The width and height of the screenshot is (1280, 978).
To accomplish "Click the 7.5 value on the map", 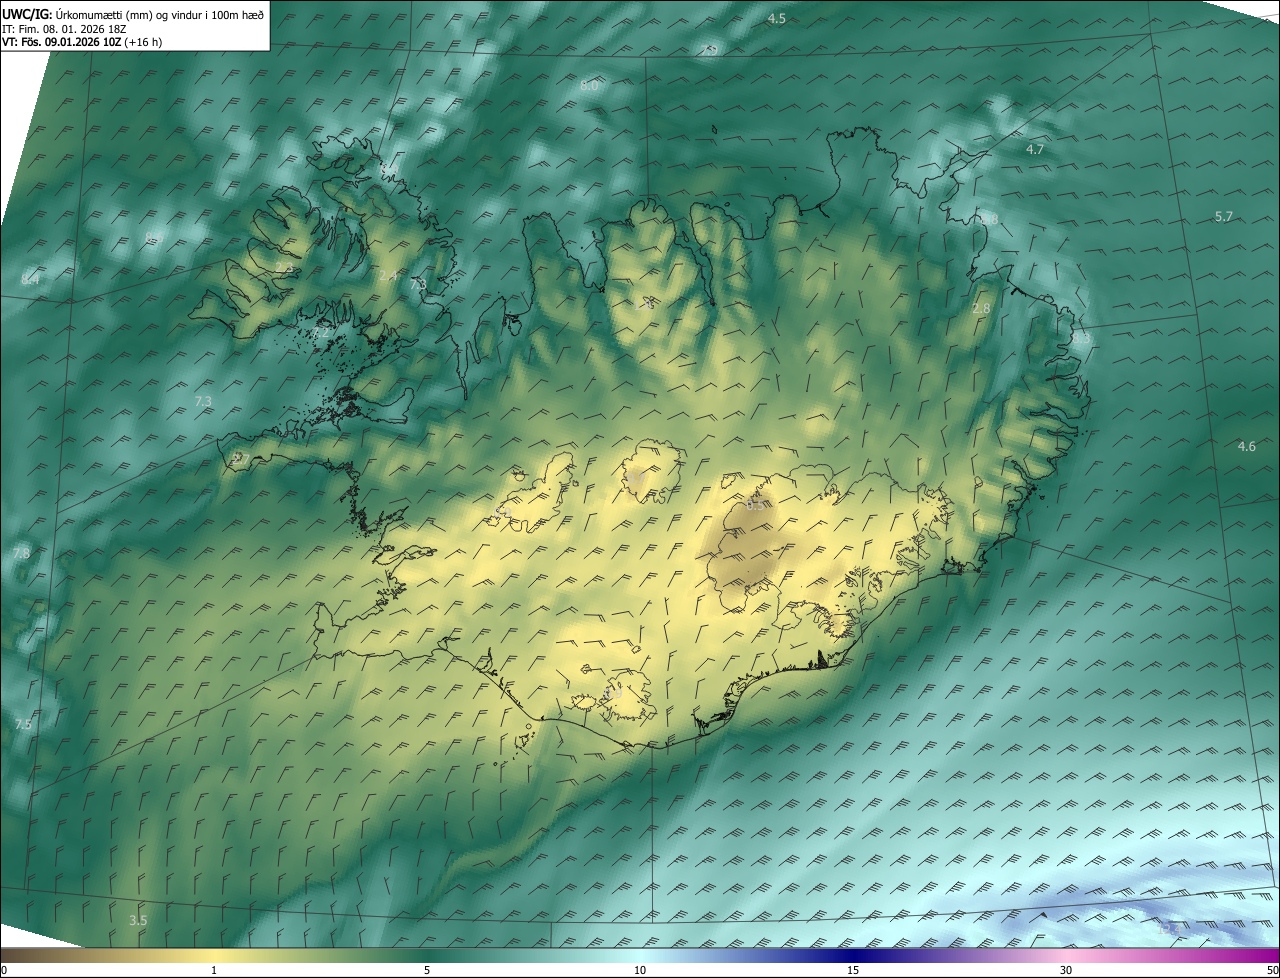I will pyautogui.click(x=23, y=724).
